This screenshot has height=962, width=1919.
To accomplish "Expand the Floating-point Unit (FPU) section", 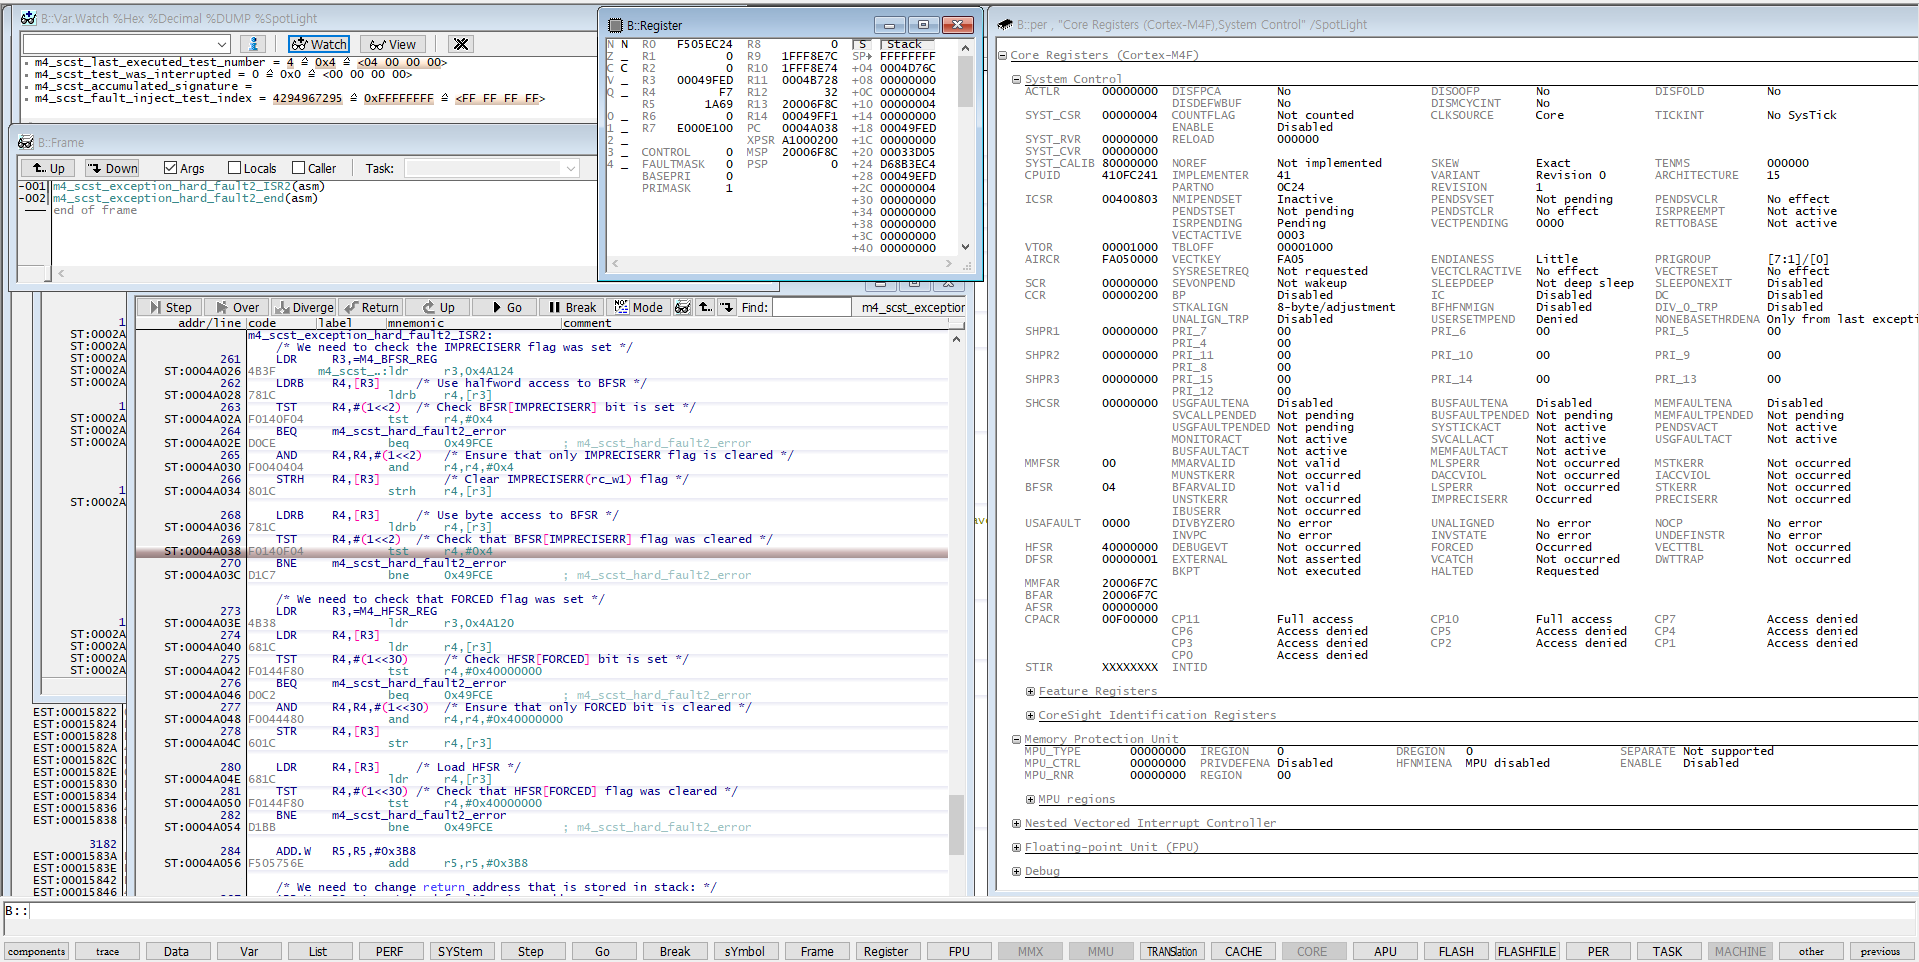I will tap(1017, 847).
